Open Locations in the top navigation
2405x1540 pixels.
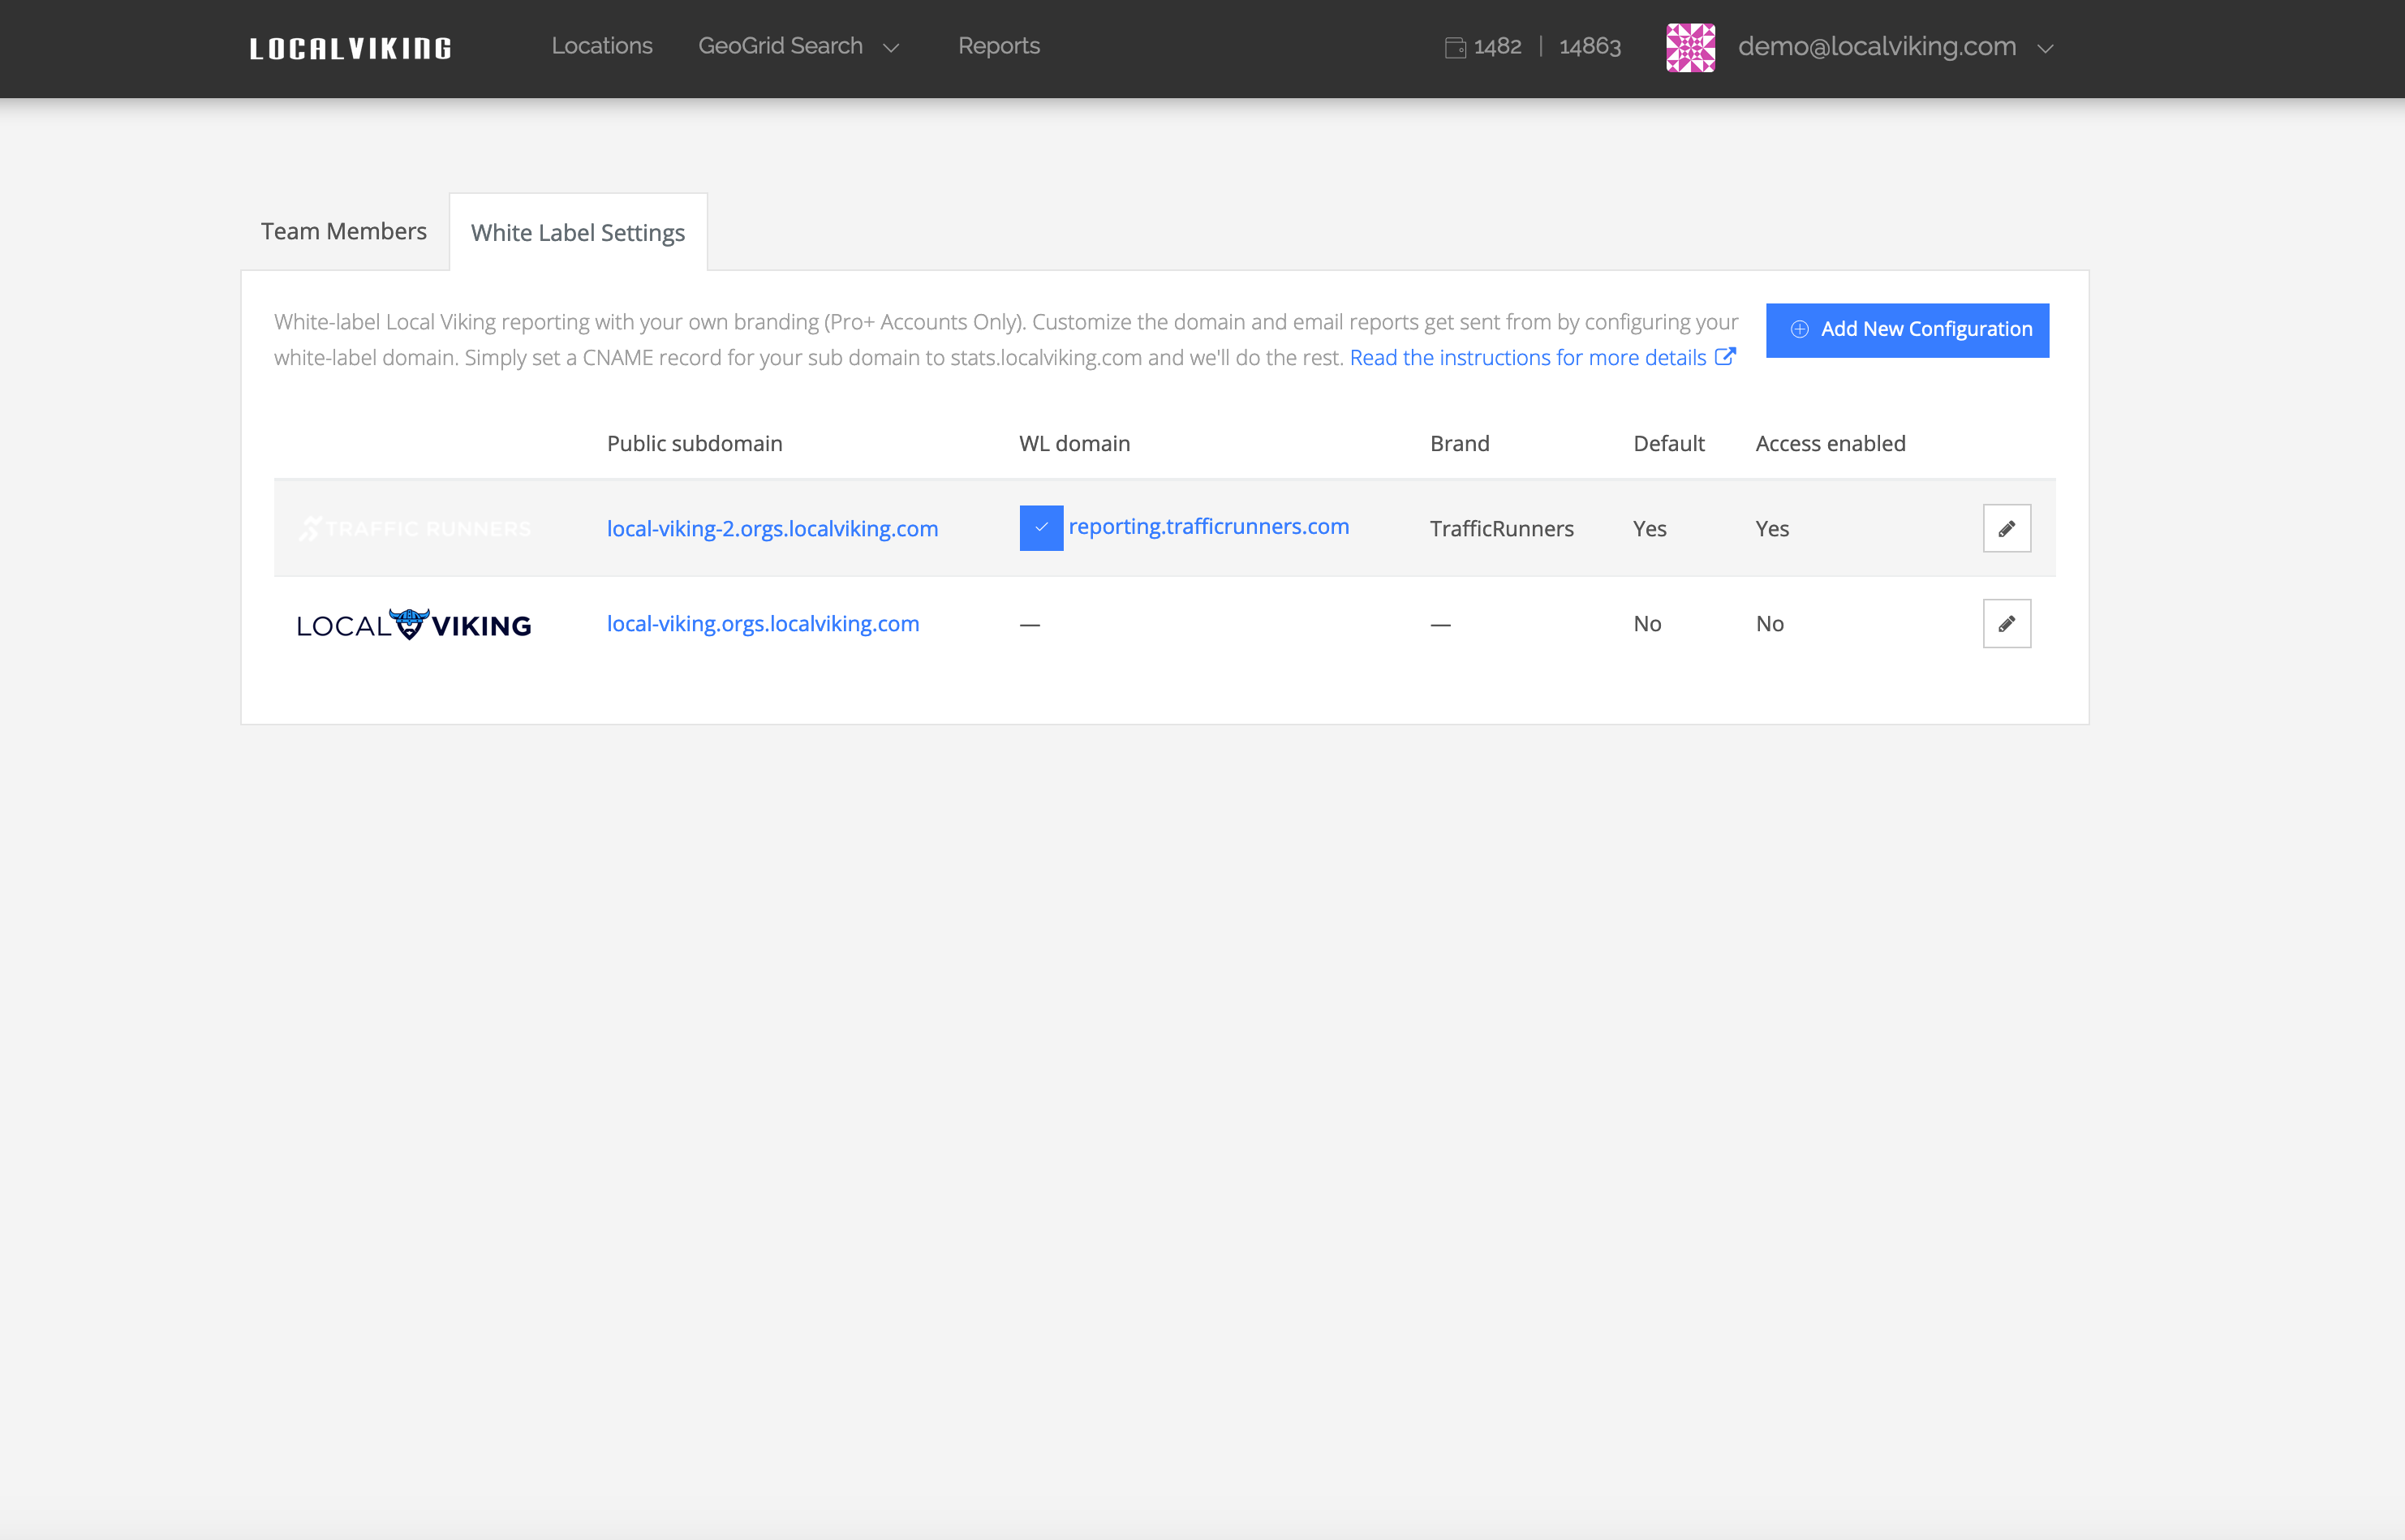click(601, 46)
